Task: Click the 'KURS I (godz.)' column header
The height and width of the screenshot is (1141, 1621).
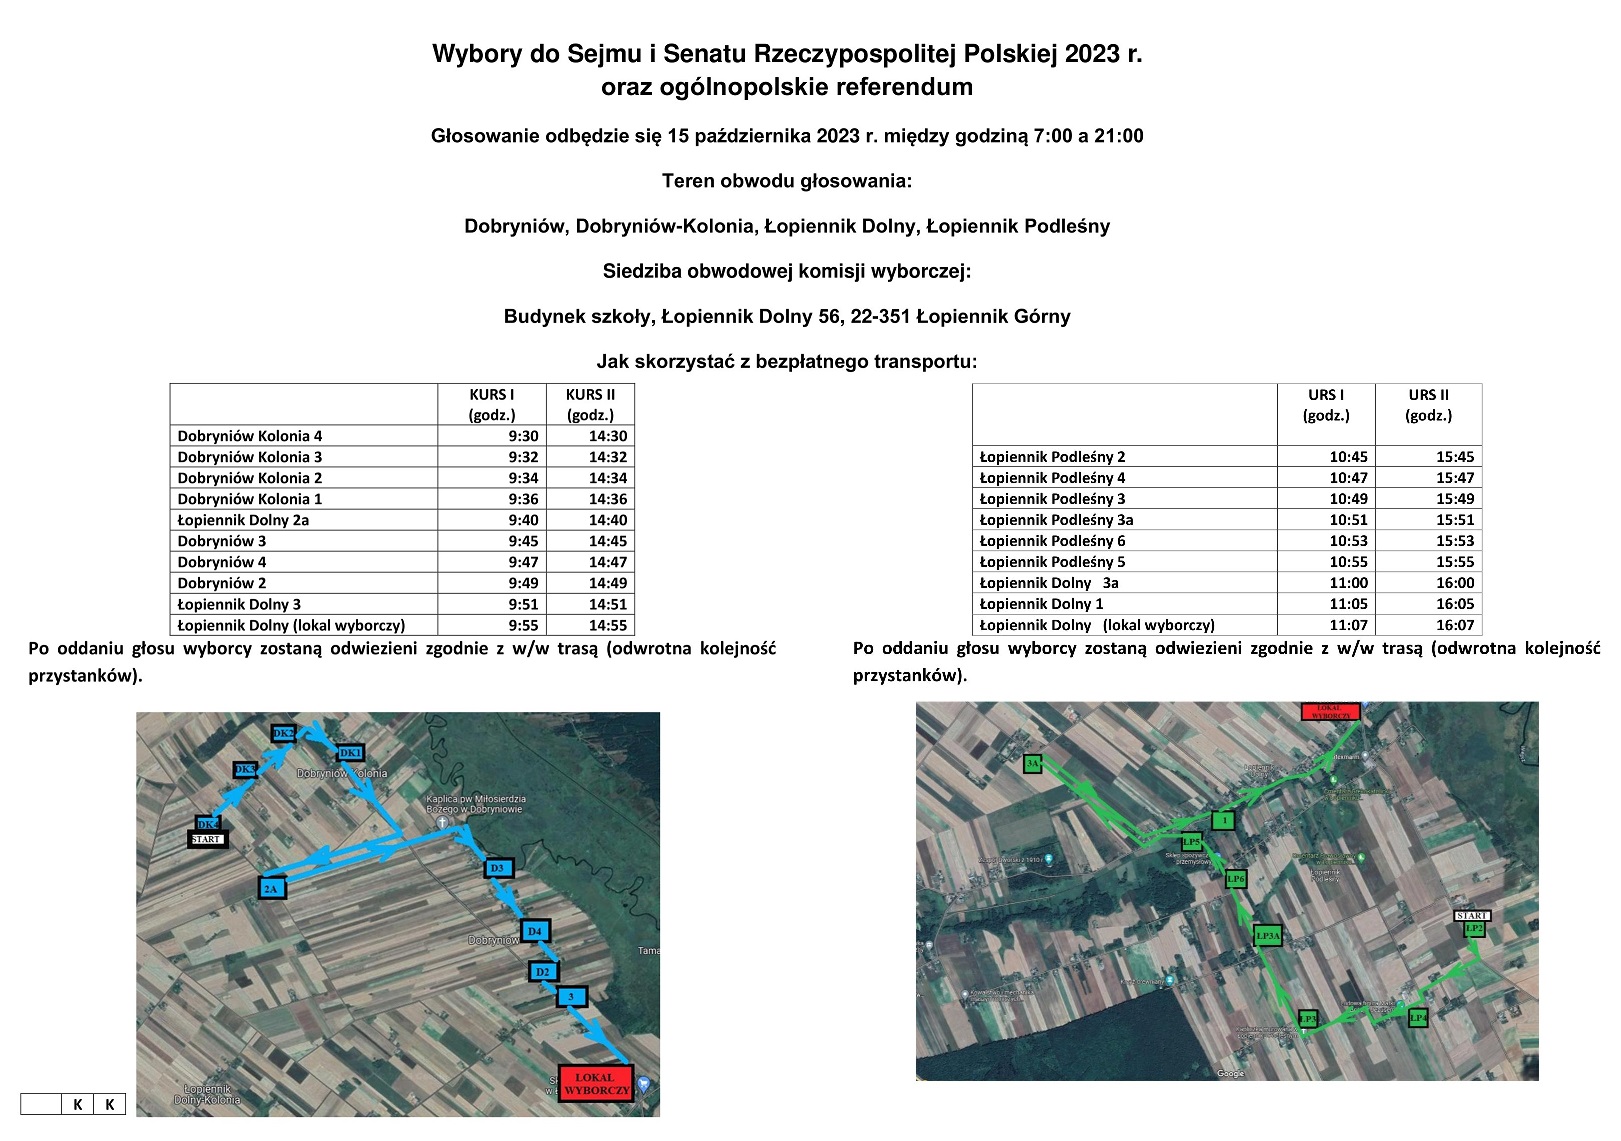Action: (492, 405)
